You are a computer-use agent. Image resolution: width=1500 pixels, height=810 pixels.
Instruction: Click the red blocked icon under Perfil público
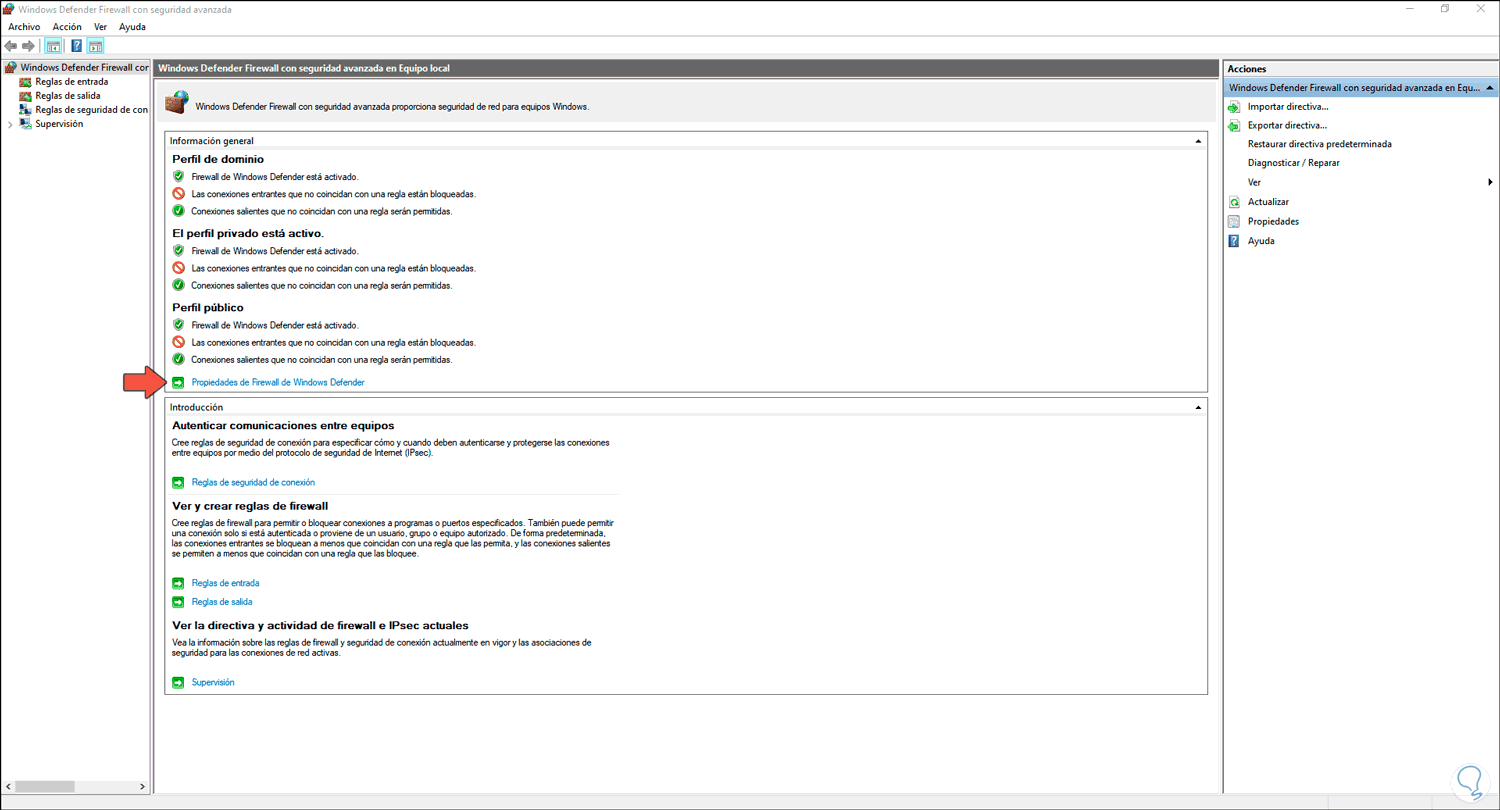pyautogui.click(x=178, y=342)
